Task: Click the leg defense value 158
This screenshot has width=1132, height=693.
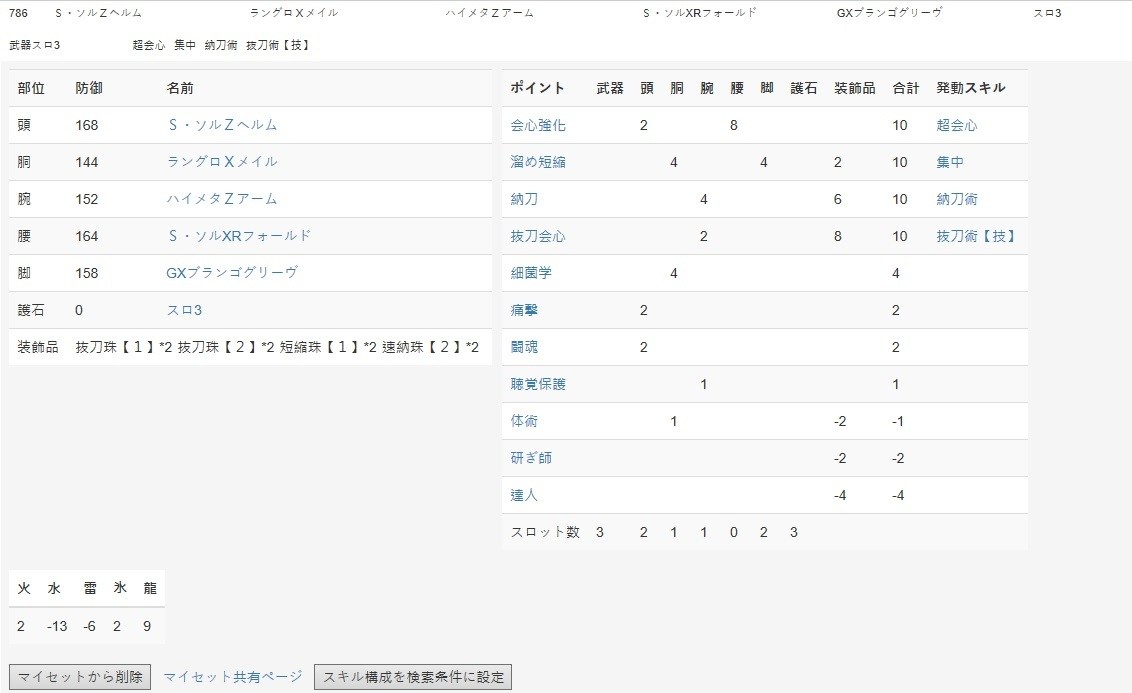Action: point(87,273)
